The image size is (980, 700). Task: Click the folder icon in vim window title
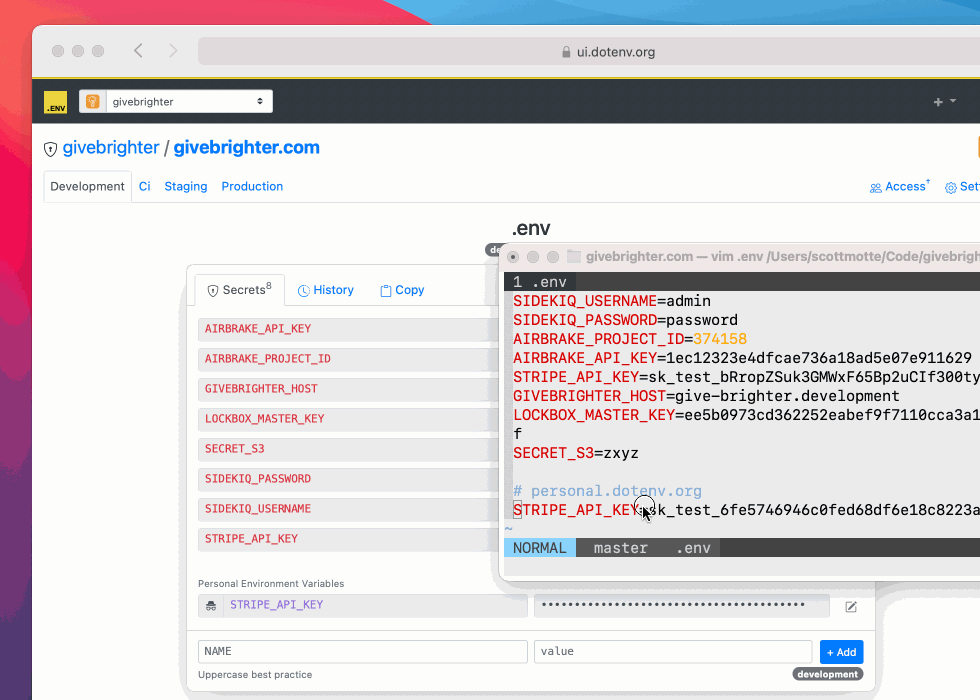tap(574, 256)
